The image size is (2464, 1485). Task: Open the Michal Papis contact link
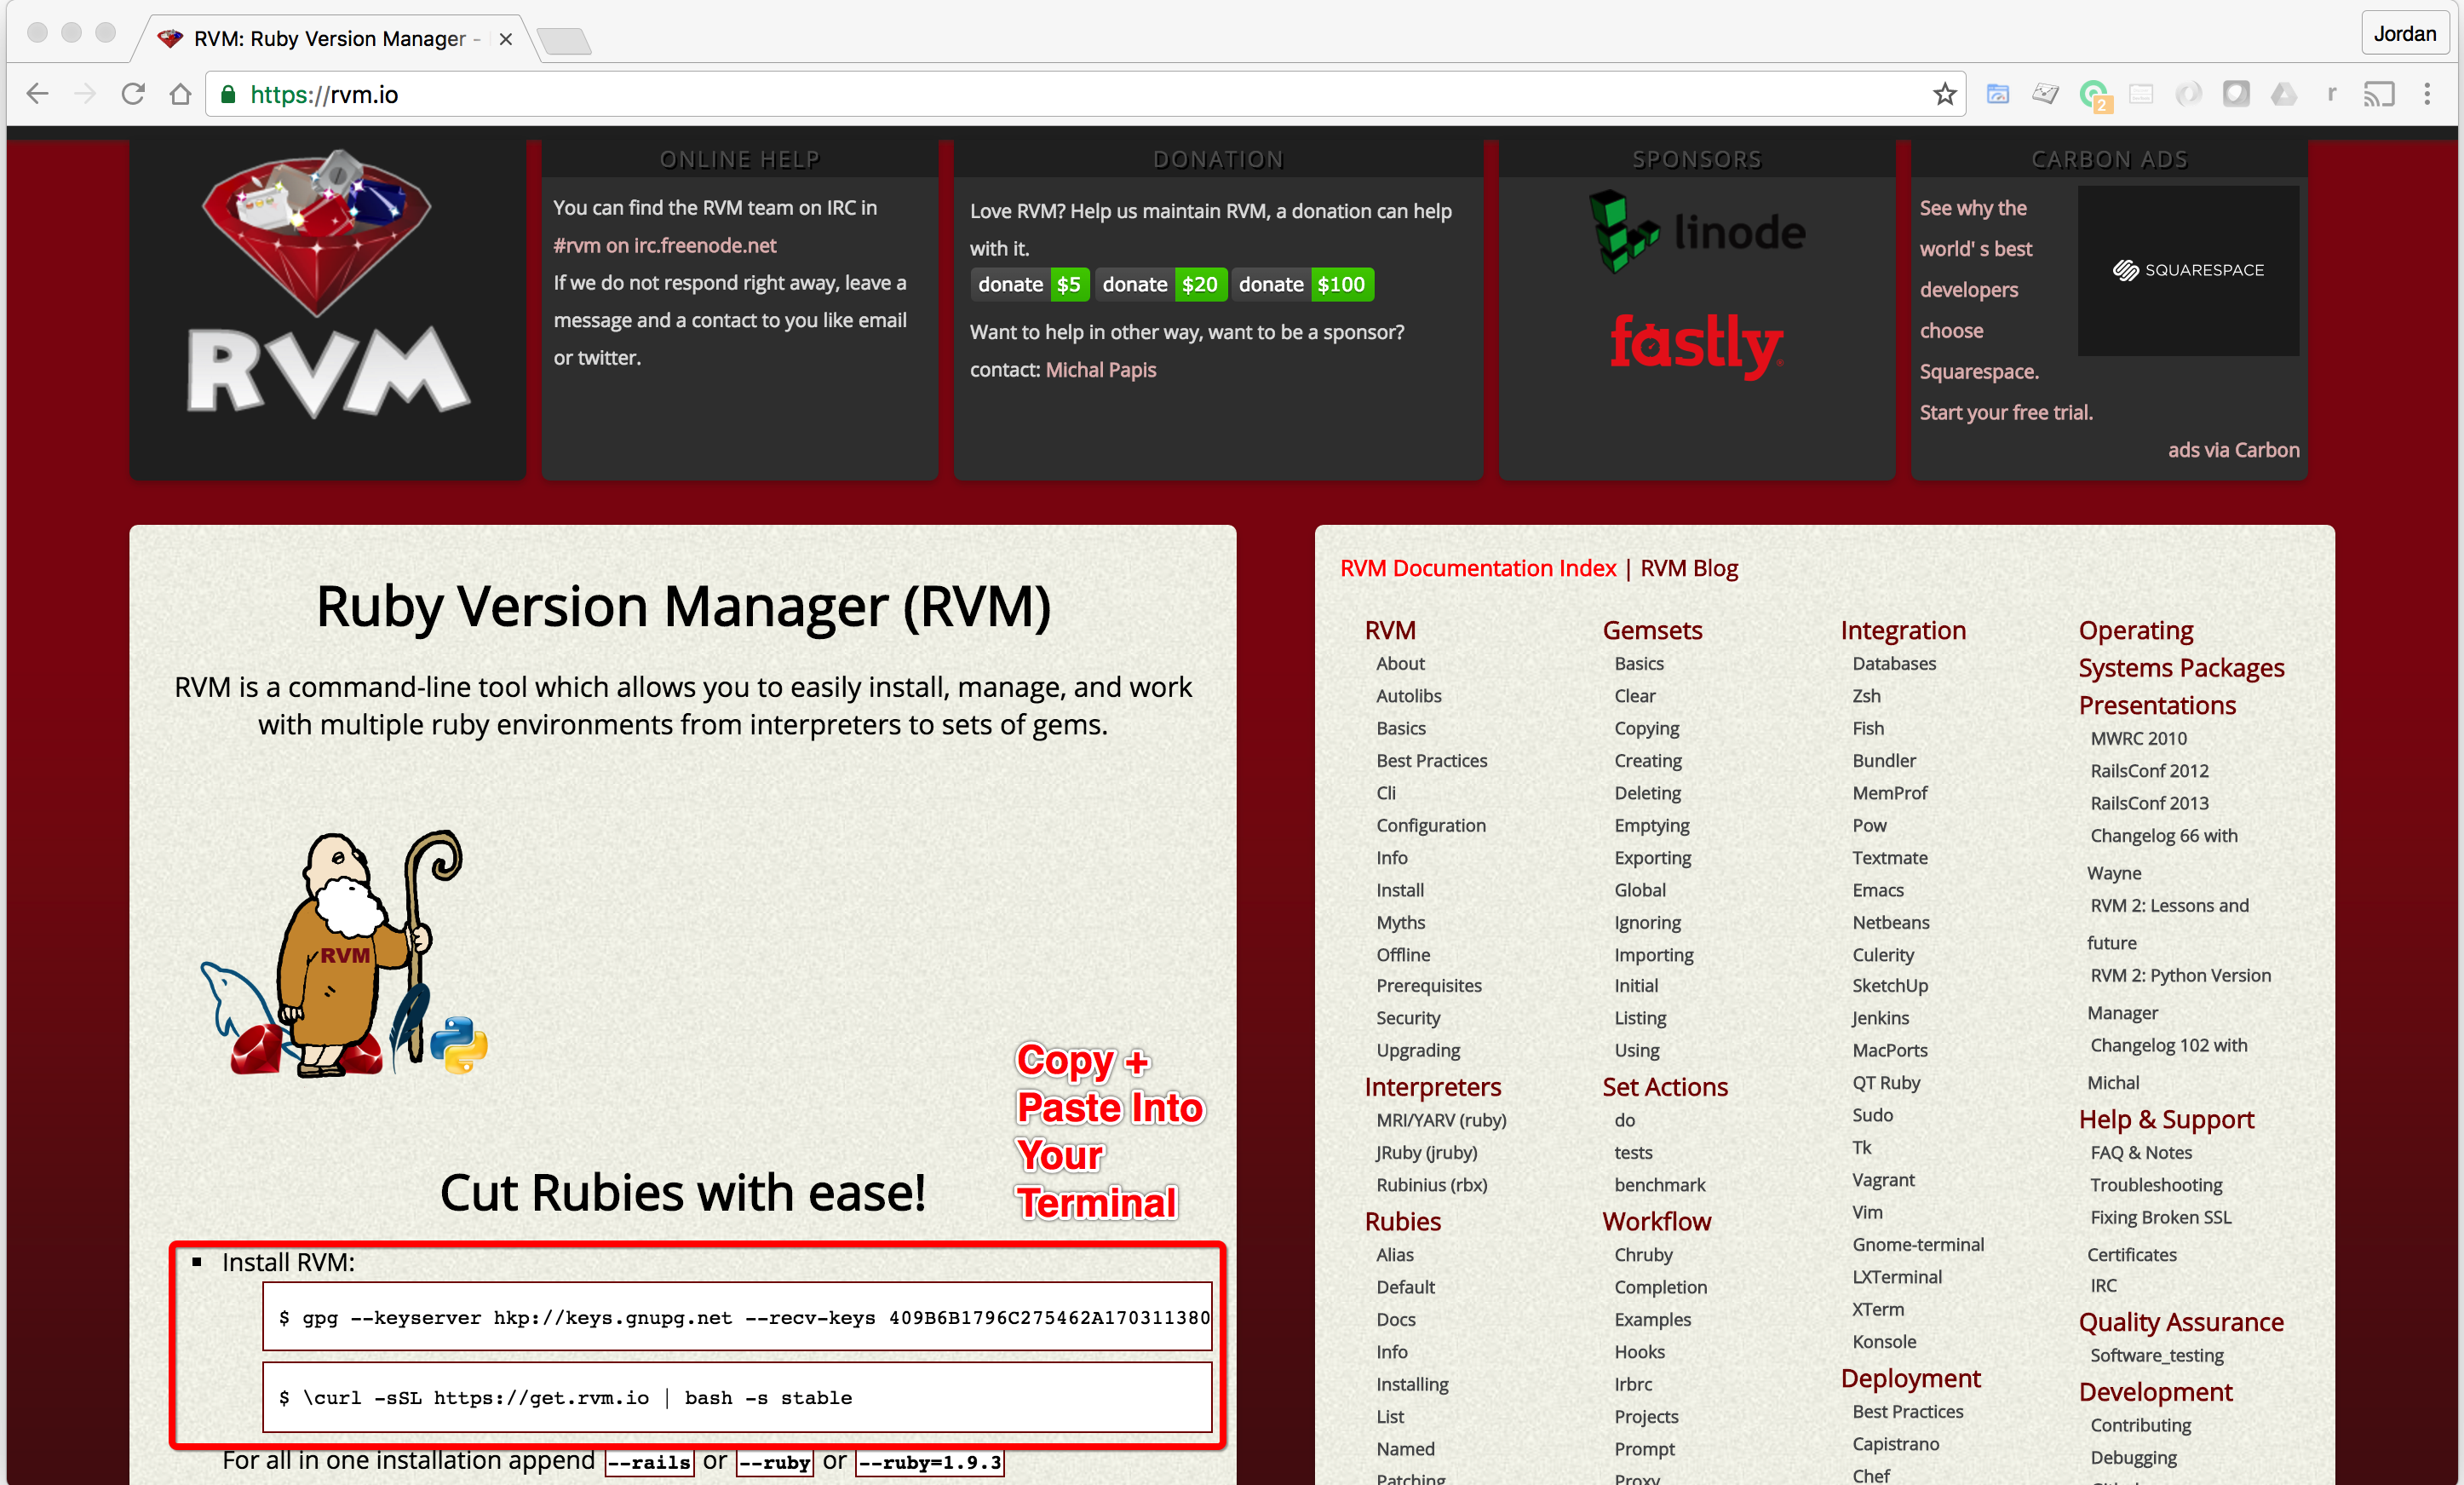pyautogui.click(x=1100, y=369)
